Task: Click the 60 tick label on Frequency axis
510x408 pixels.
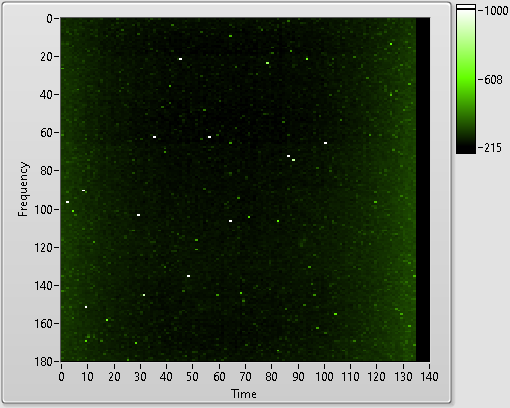Action: (x=46, y=133)
